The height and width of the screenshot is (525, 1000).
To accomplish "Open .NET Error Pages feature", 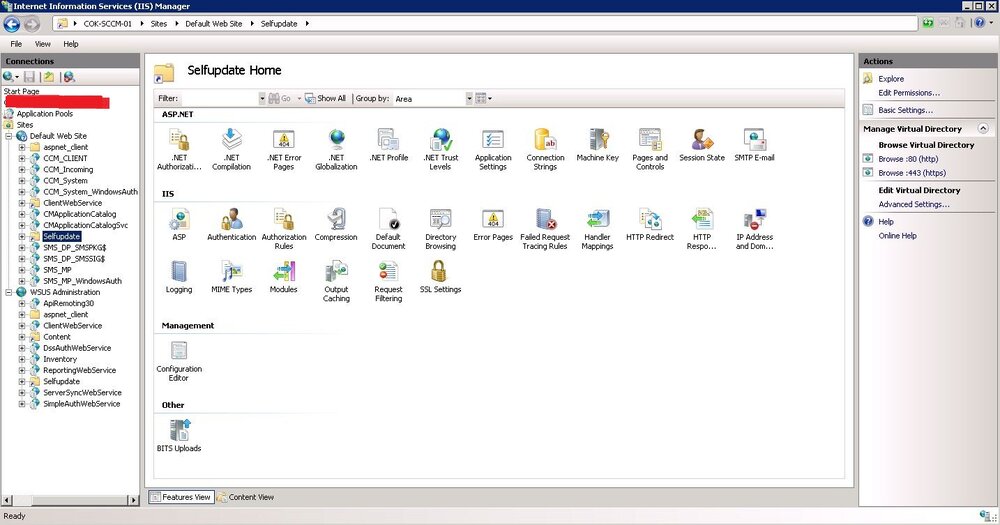I will [284, 149].
